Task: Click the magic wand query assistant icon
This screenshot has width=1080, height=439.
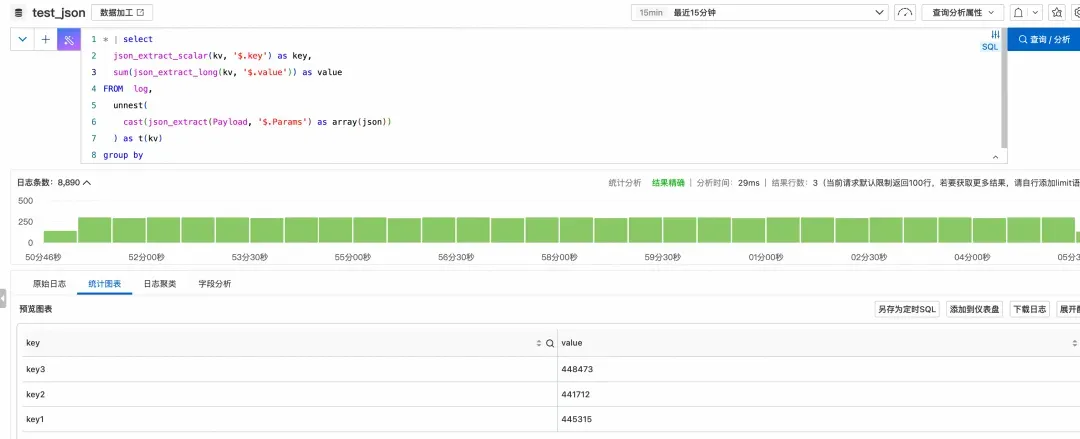Action: [x=69, y=40]
